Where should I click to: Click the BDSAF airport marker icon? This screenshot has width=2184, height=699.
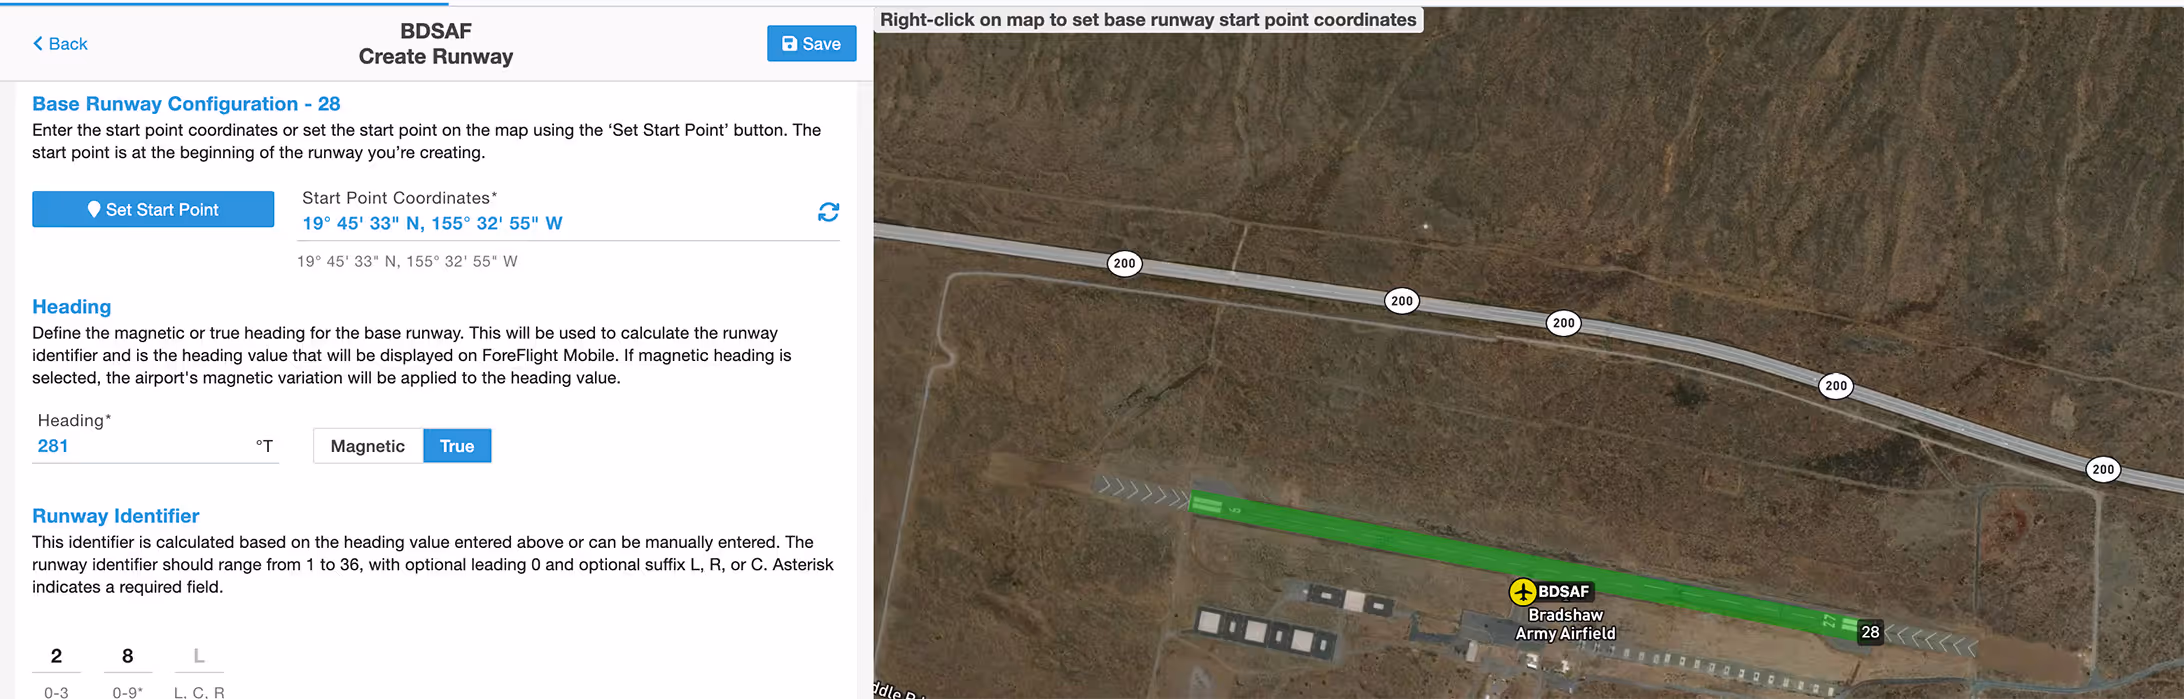point(1522,592)
